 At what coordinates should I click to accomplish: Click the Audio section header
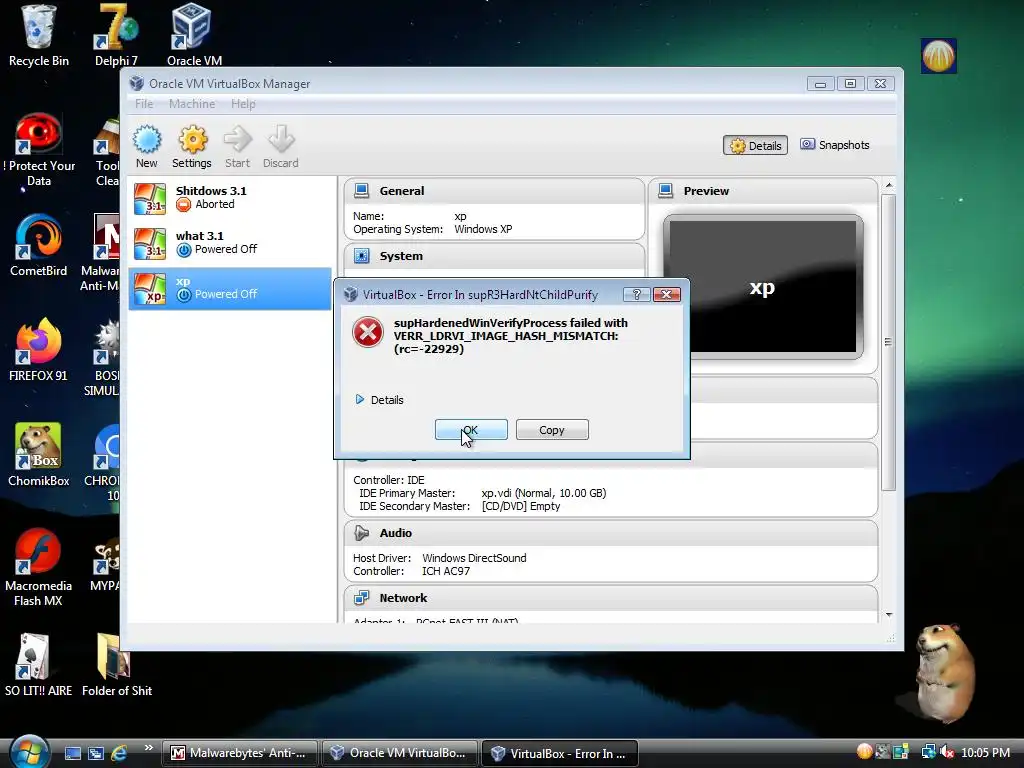(611, 533)
